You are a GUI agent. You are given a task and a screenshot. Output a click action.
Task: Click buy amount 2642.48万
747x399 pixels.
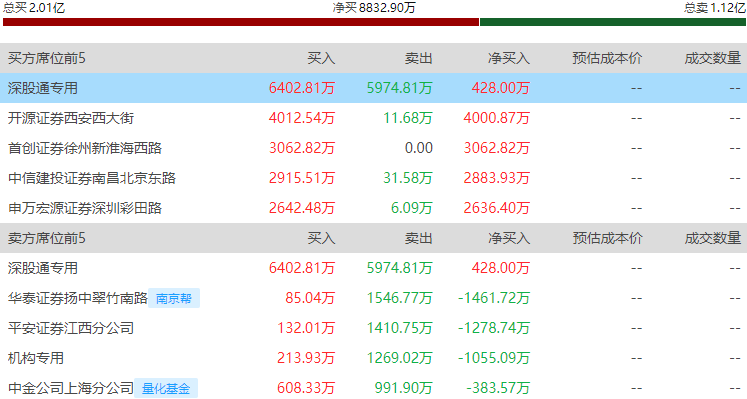(302, 208)
